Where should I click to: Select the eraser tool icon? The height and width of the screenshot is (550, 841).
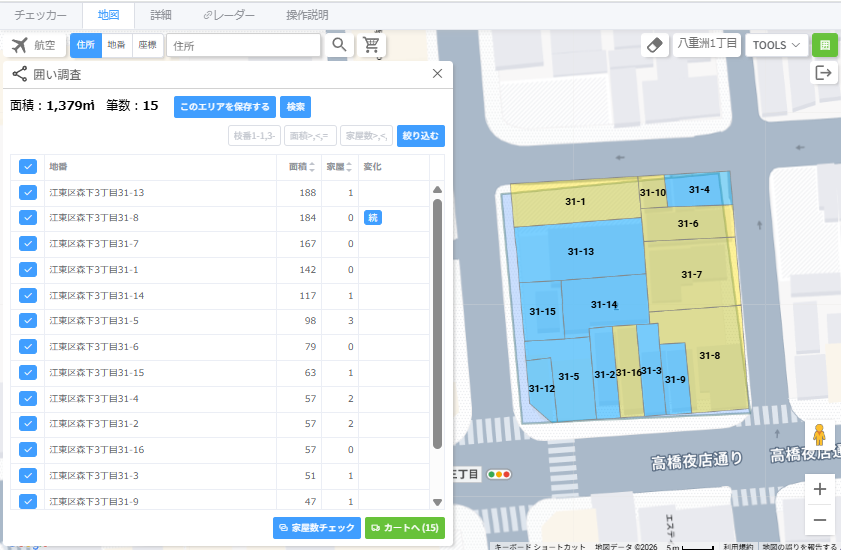click(x=655, y=45)
